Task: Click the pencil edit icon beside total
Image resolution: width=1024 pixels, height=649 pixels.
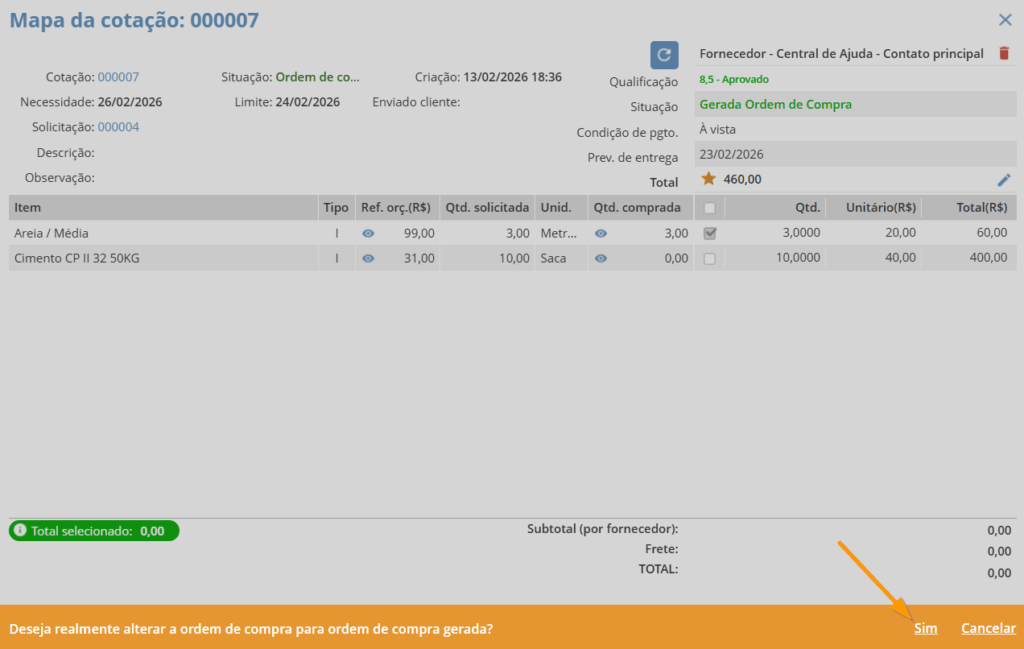Action: (x=1004, y=180)
